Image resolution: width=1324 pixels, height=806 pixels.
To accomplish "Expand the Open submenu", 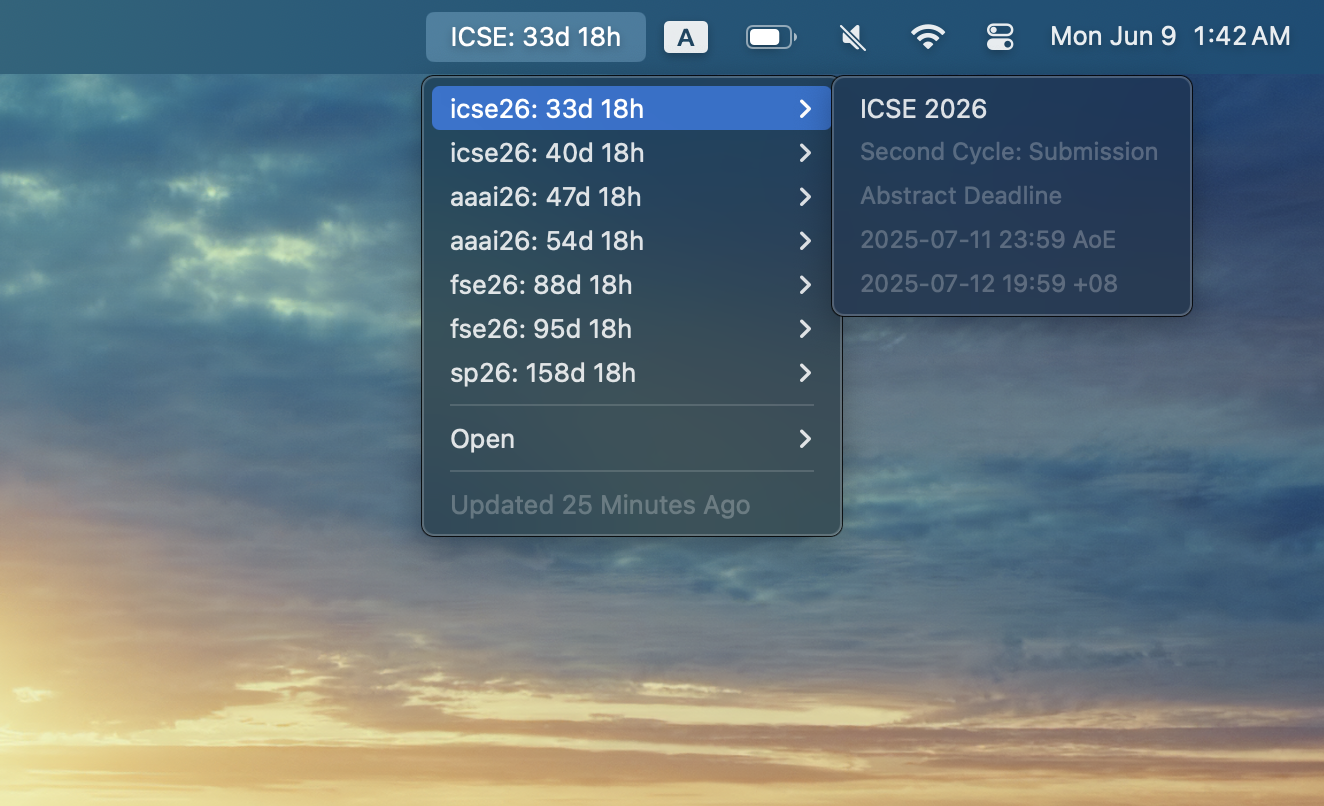I will 630,439.
